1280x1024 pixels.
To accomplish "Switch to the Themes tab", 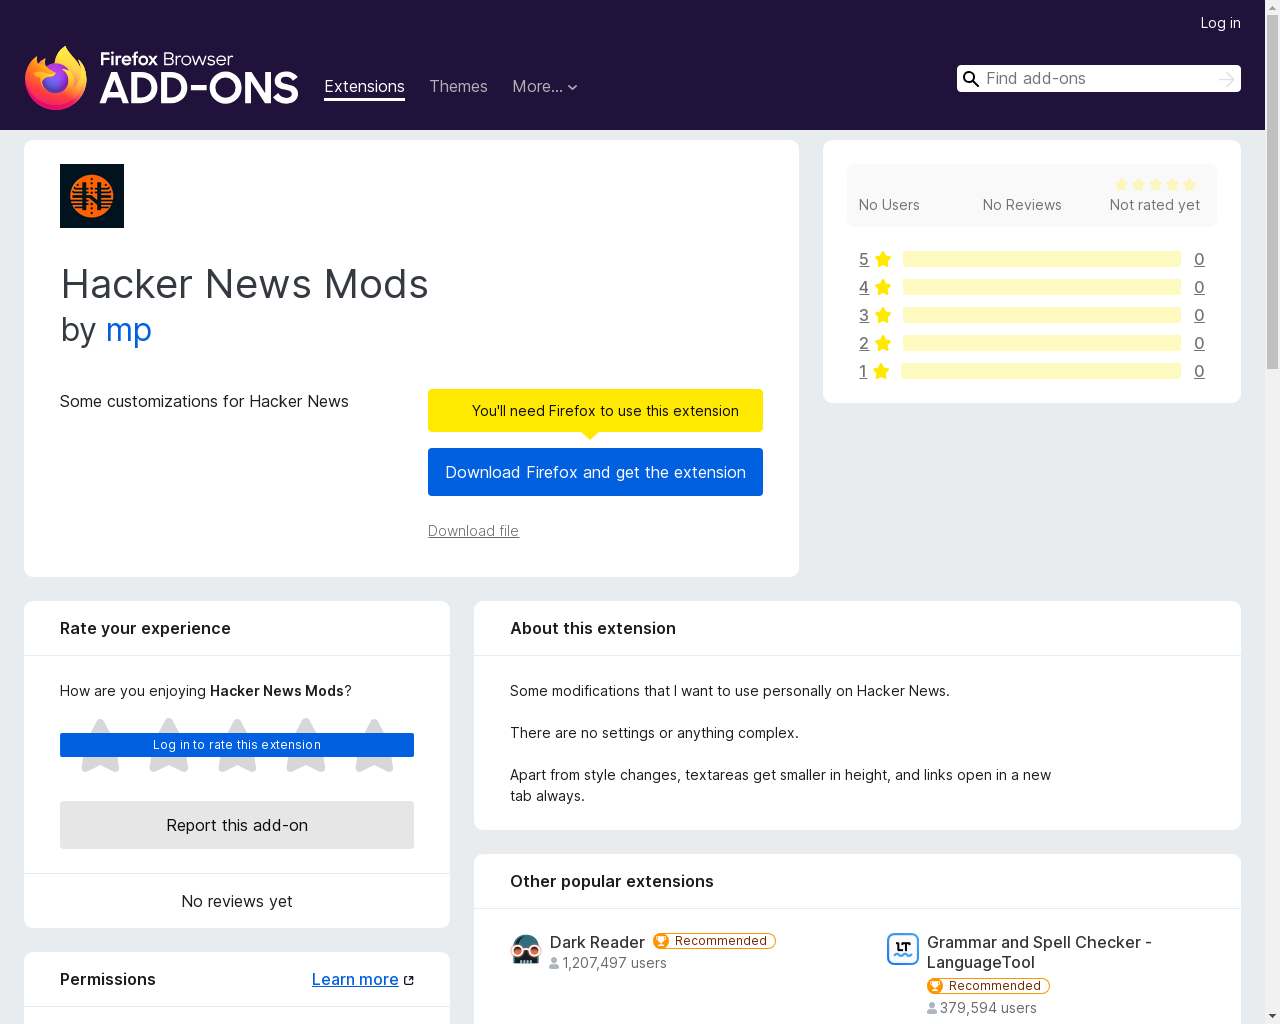I will 458,87.
